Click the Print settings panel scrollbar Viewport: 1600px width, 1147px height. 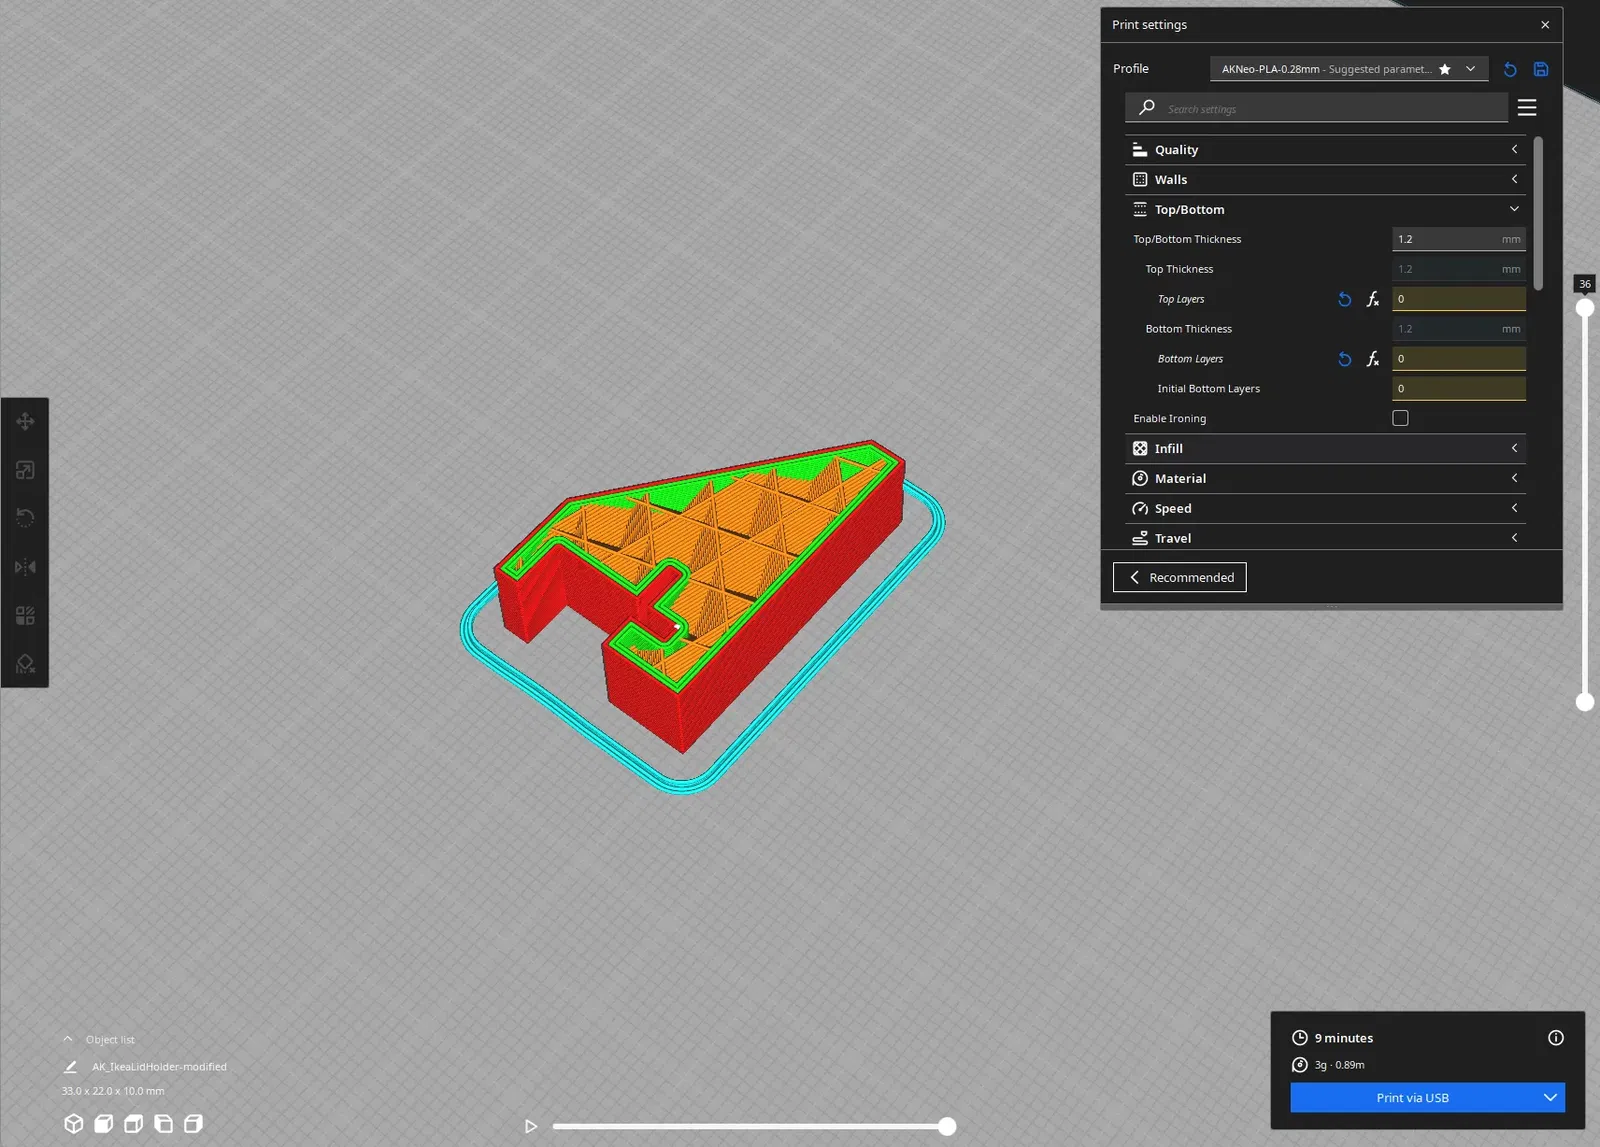pyautogui.click(x=1538, y=213)
